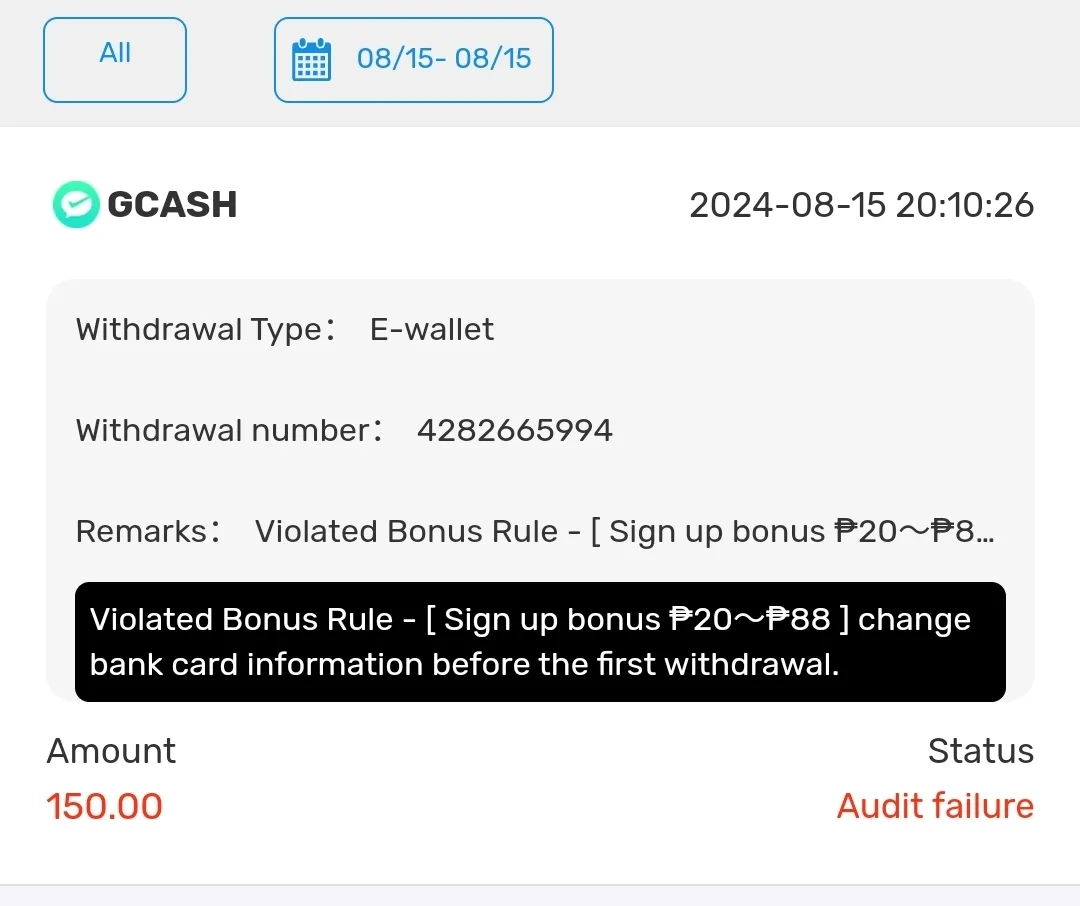The image size is (1080, 906).
Task: Open the calendar date picker icon
Action: pos(311,60)
